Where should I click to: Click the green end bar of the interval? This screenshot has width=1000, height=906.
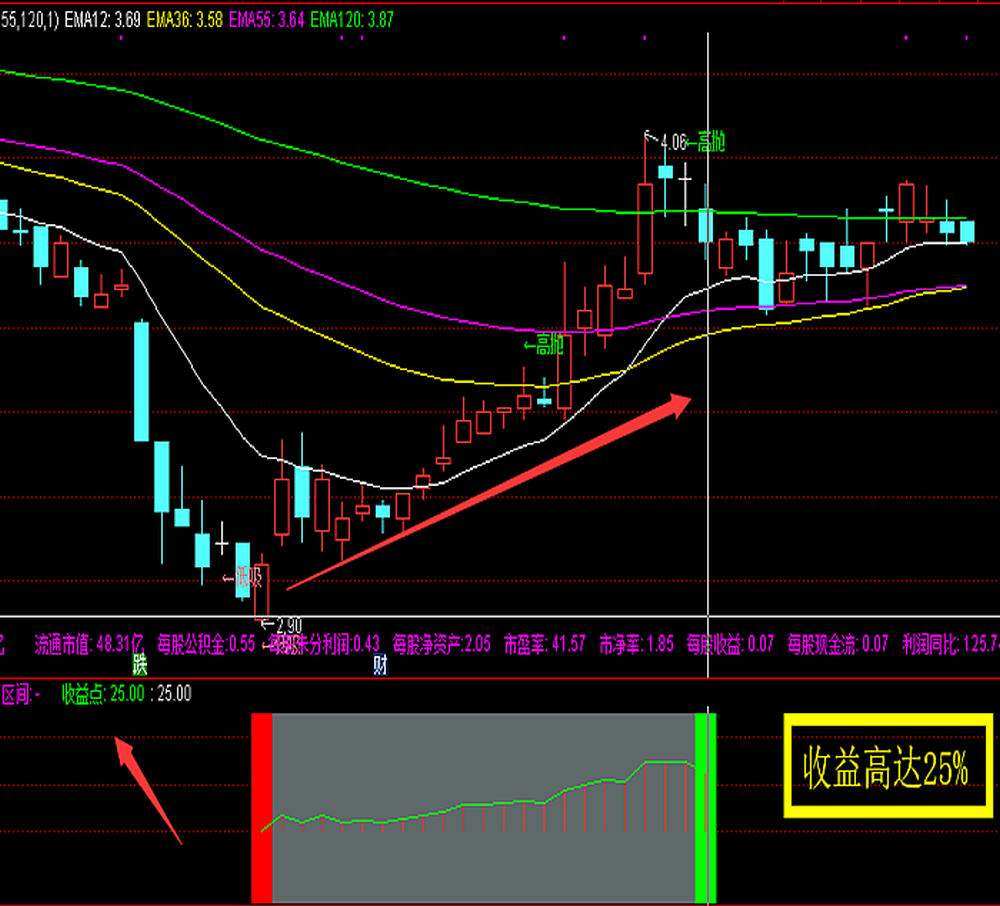click(x=706, y=807)
